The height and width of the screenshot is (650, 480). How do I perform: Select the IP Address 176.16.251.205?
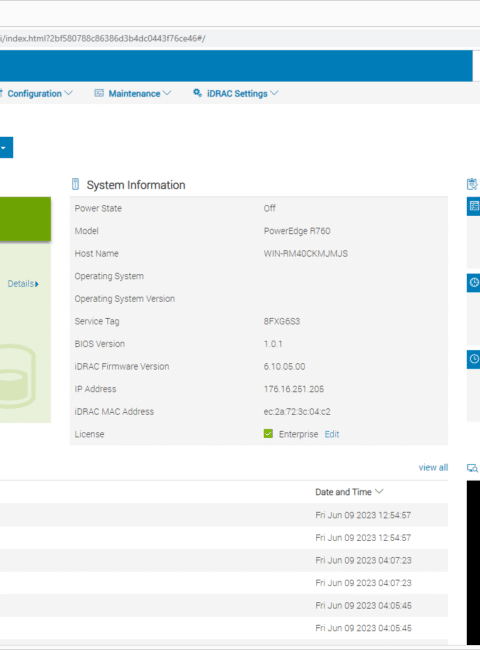tap(294, 389)
